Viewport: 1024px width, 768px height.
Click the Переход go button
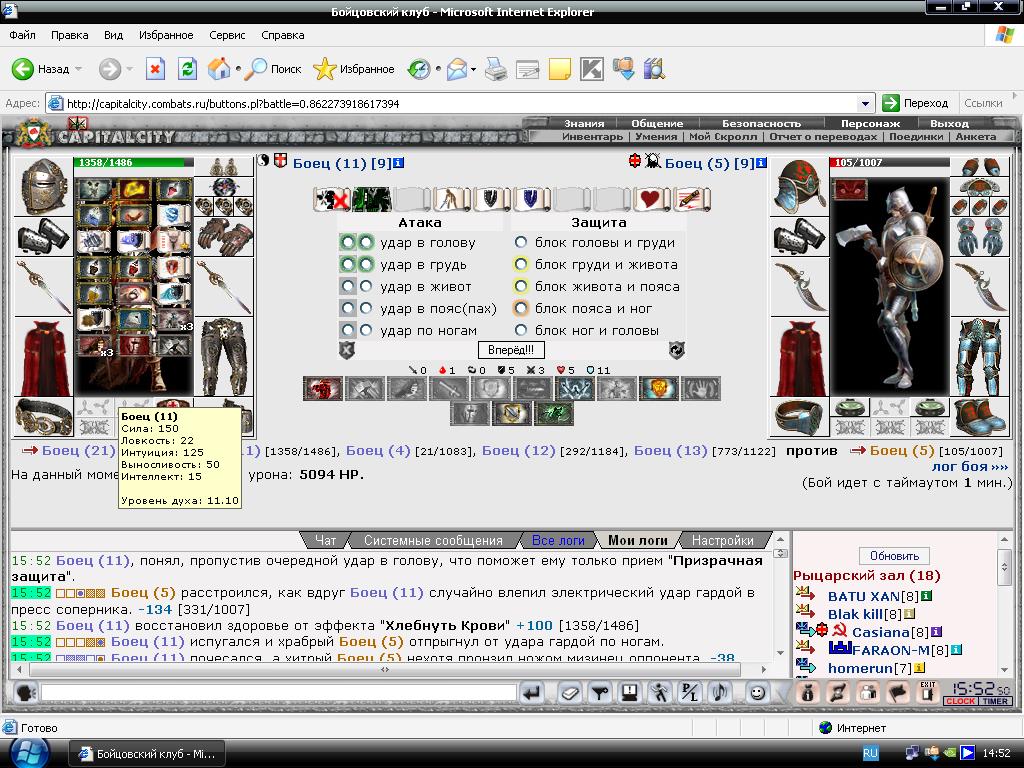tap(915, 103)
